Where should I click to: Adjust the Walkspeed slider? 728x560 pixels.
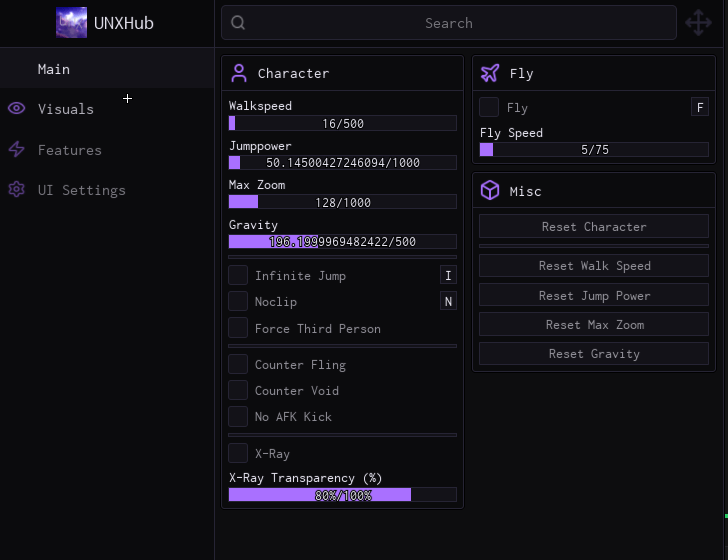tap(343, 123)
